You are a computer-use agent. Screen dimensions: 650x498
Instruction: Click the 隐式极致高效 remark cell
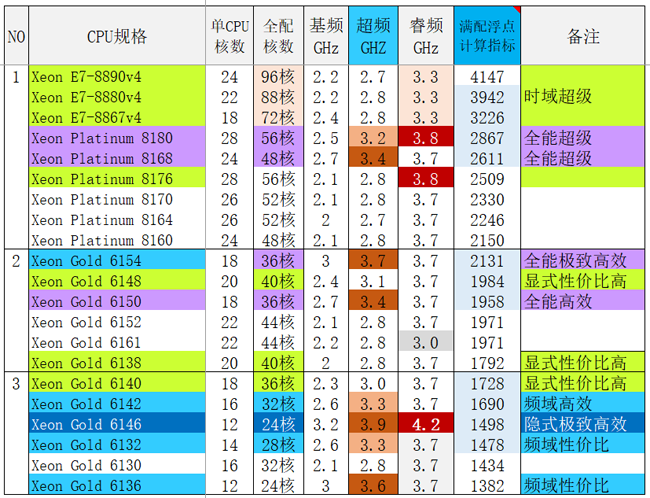pyautogui.click(x=582, y=423)
